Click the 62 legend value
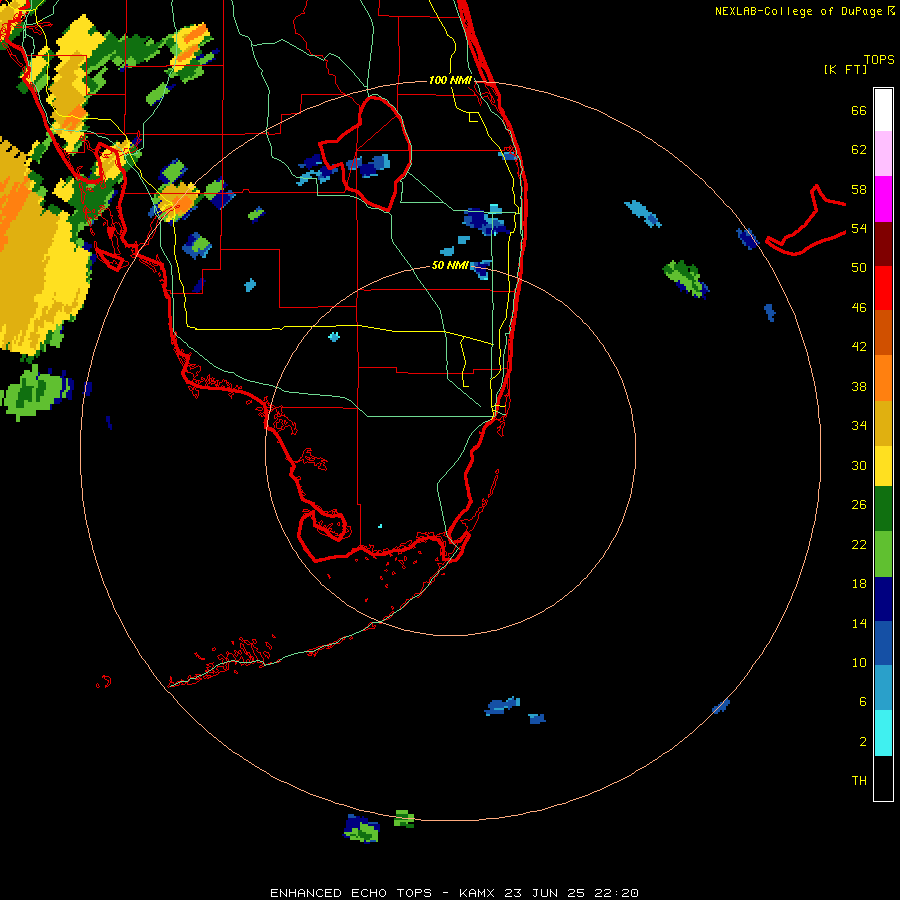The width and height of the screenshot is (900, 900). point(859,150)
